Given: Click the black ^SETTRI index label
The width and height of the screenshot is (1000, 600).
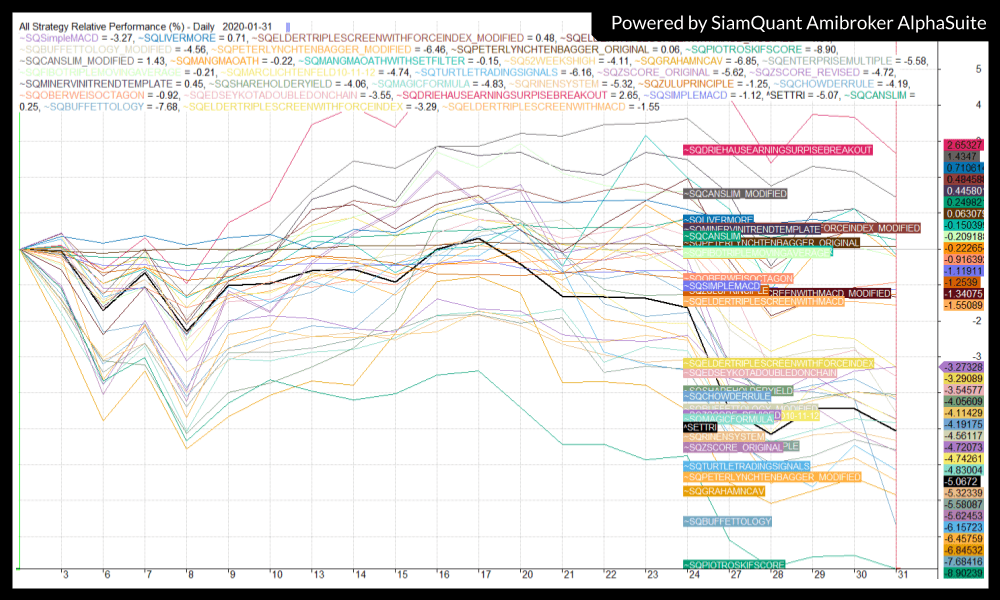Looking at the screenshot, I should coord(700,427).
